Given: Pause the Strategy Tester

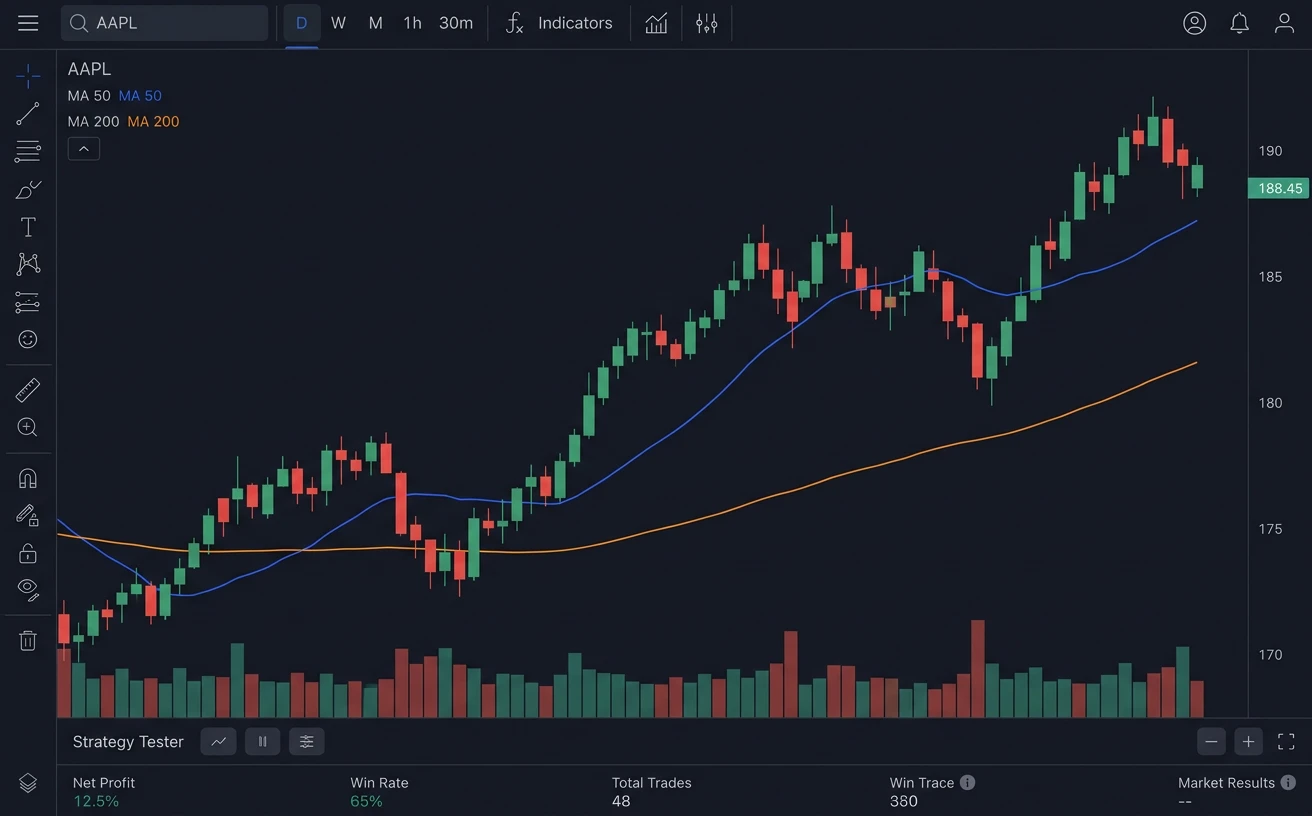Looking at the screenshot, I should [262, 742].
